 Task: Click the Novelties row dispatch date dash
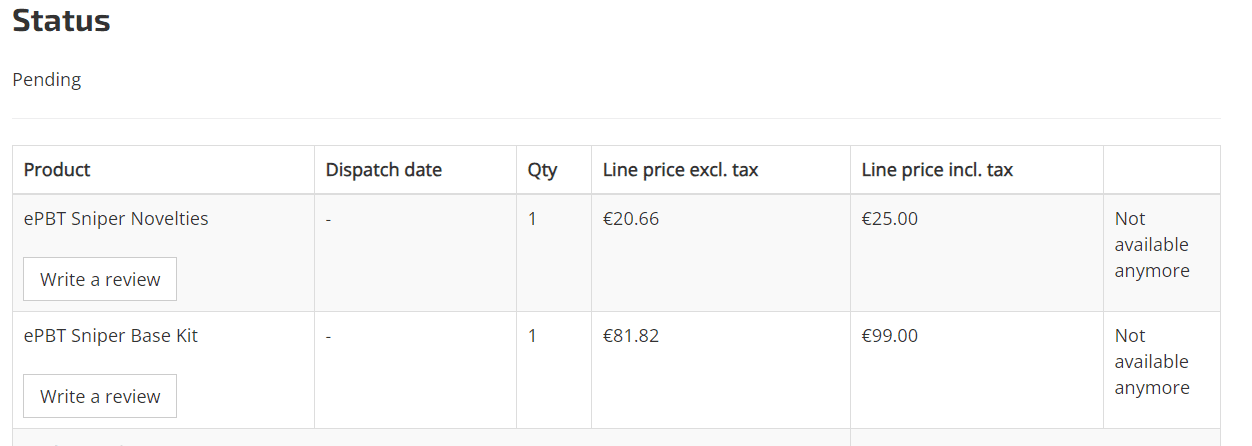point(329,219)
